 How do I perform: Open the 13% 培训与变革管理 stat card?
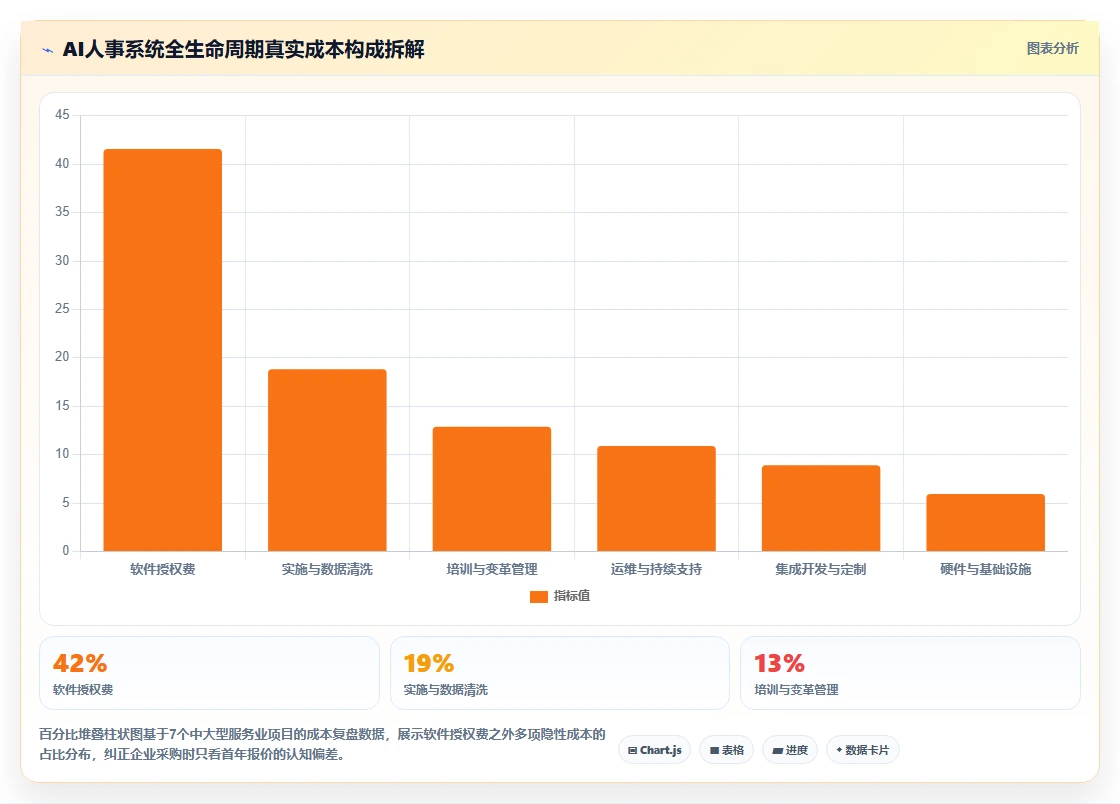tap(910, 673)
